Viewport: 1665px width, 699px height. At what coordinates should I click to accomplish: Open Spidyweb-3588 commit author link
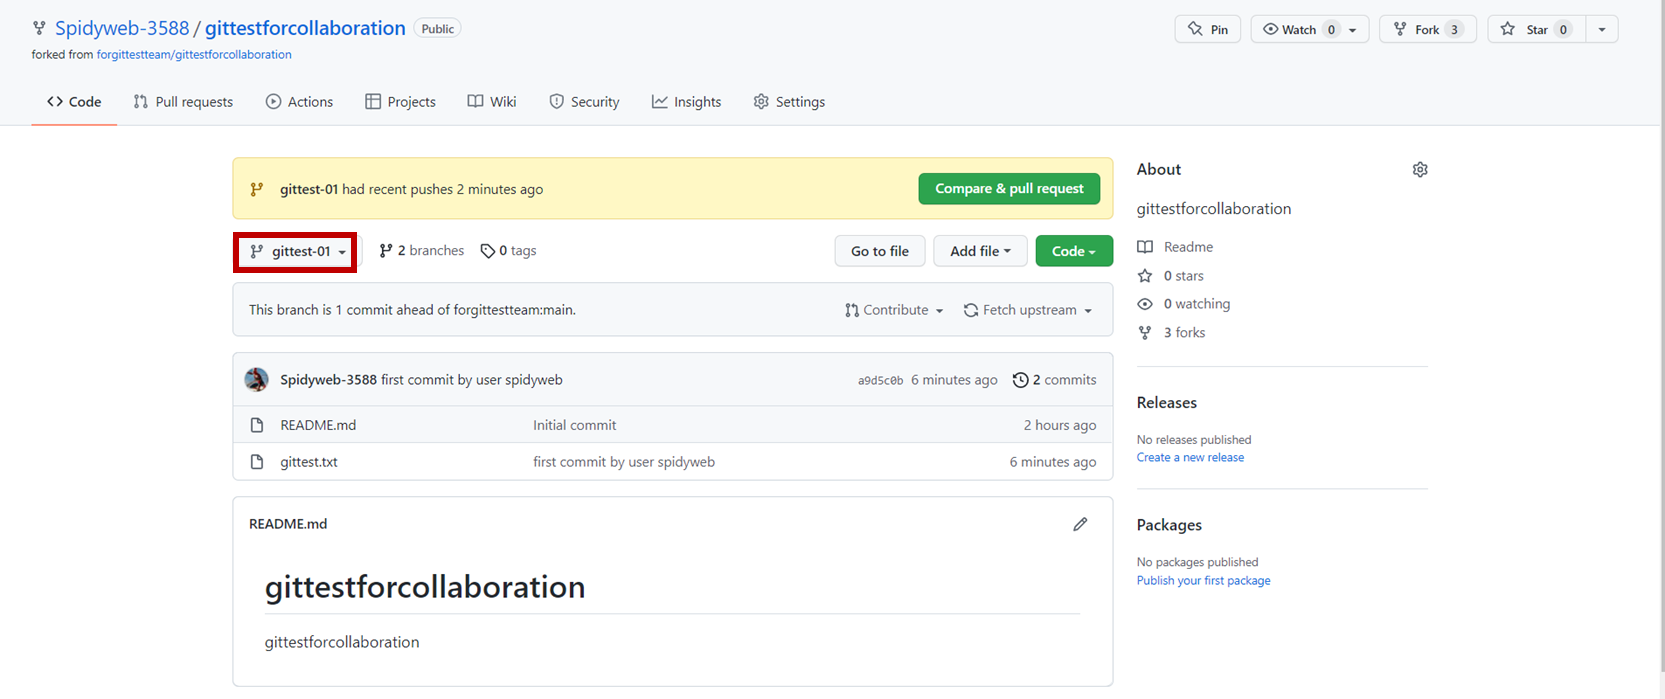coord(328,380)
